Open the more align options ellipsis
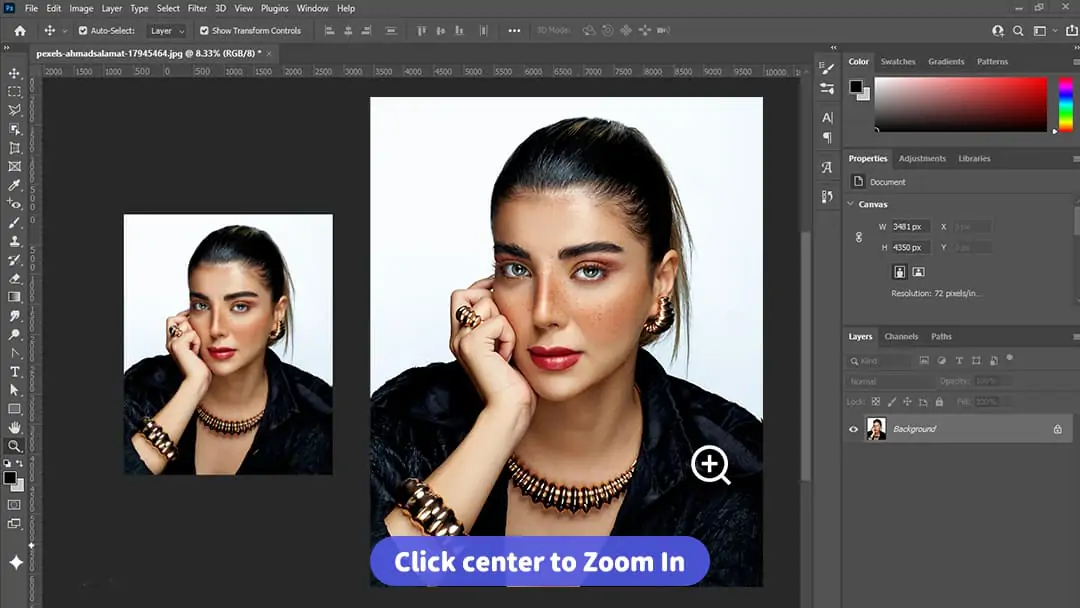The image size is (1080, 608). click(x=514, y=30)
